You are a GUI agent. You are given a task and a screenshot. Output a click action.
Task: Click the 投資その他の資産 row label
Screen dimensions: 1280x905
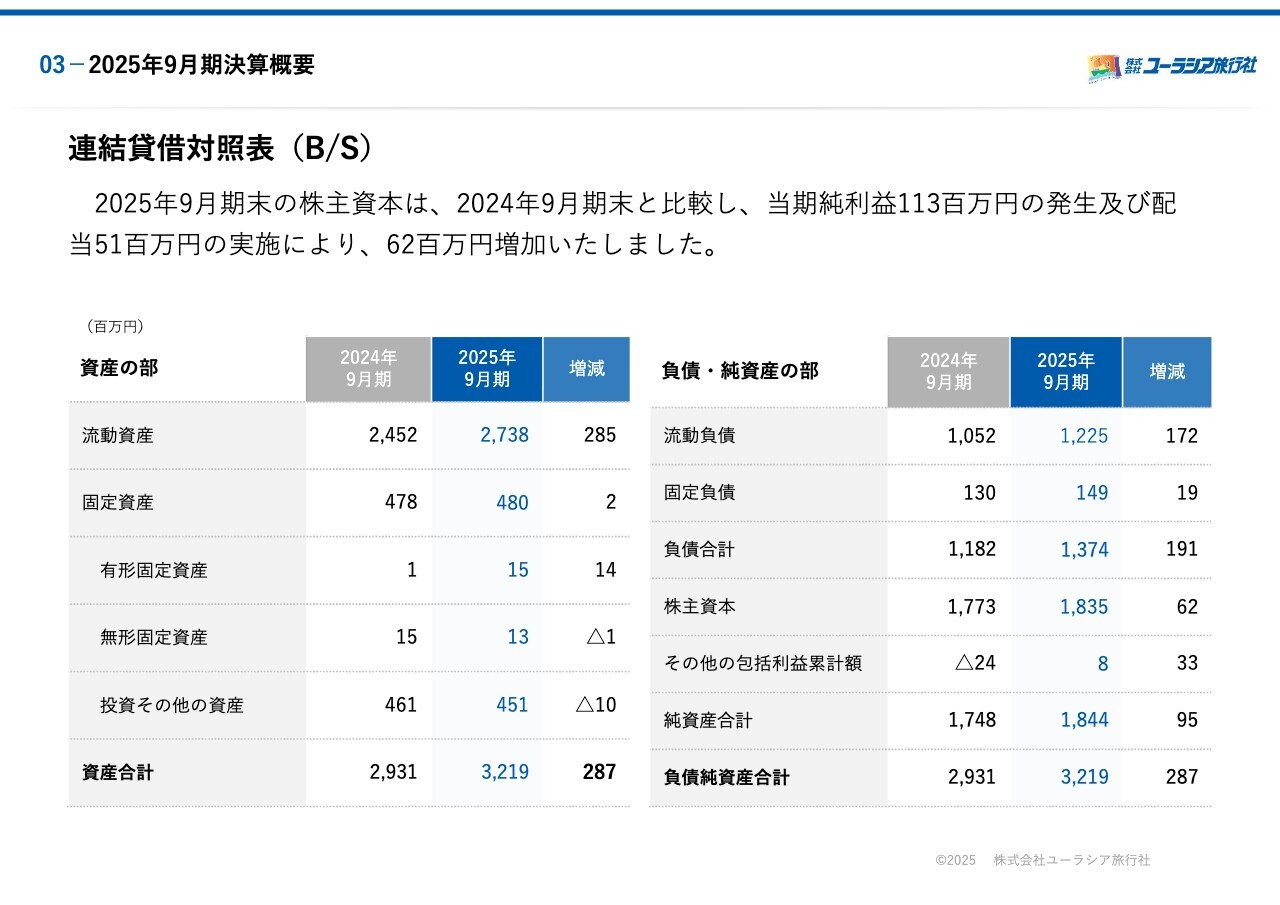point(171,705)
